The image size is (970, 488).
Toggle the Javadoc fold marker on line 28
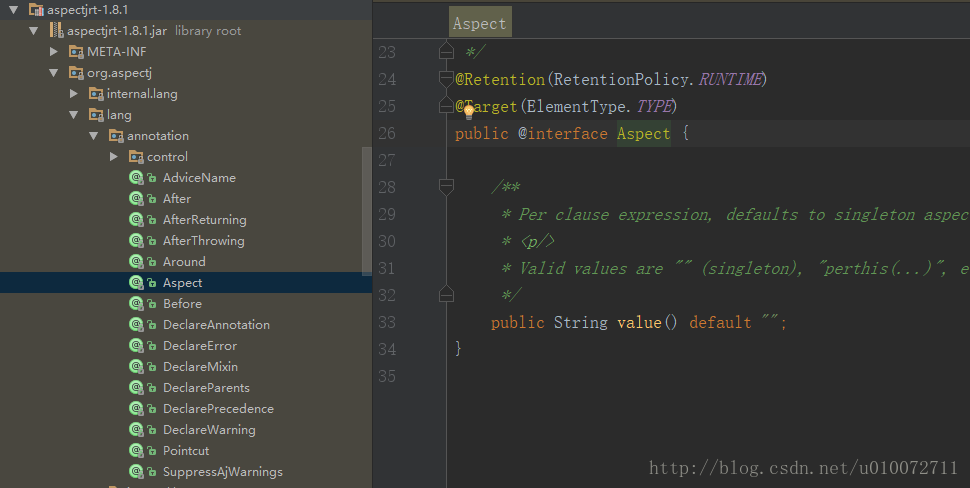point(446,186)
